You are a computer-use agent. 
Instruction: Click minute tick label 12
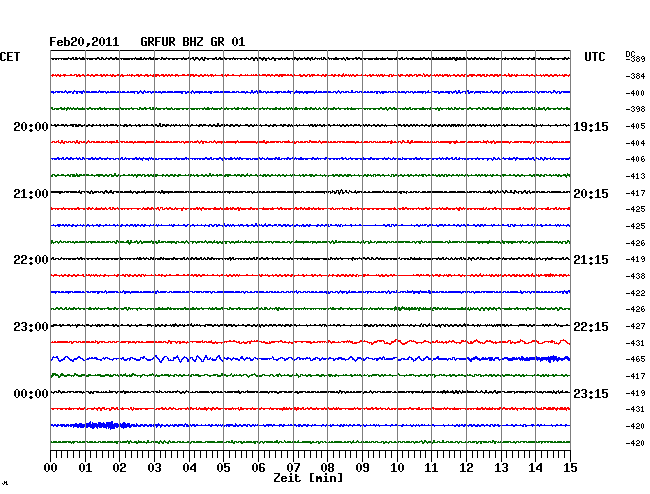pyautogui.click(x=466, y=468)
